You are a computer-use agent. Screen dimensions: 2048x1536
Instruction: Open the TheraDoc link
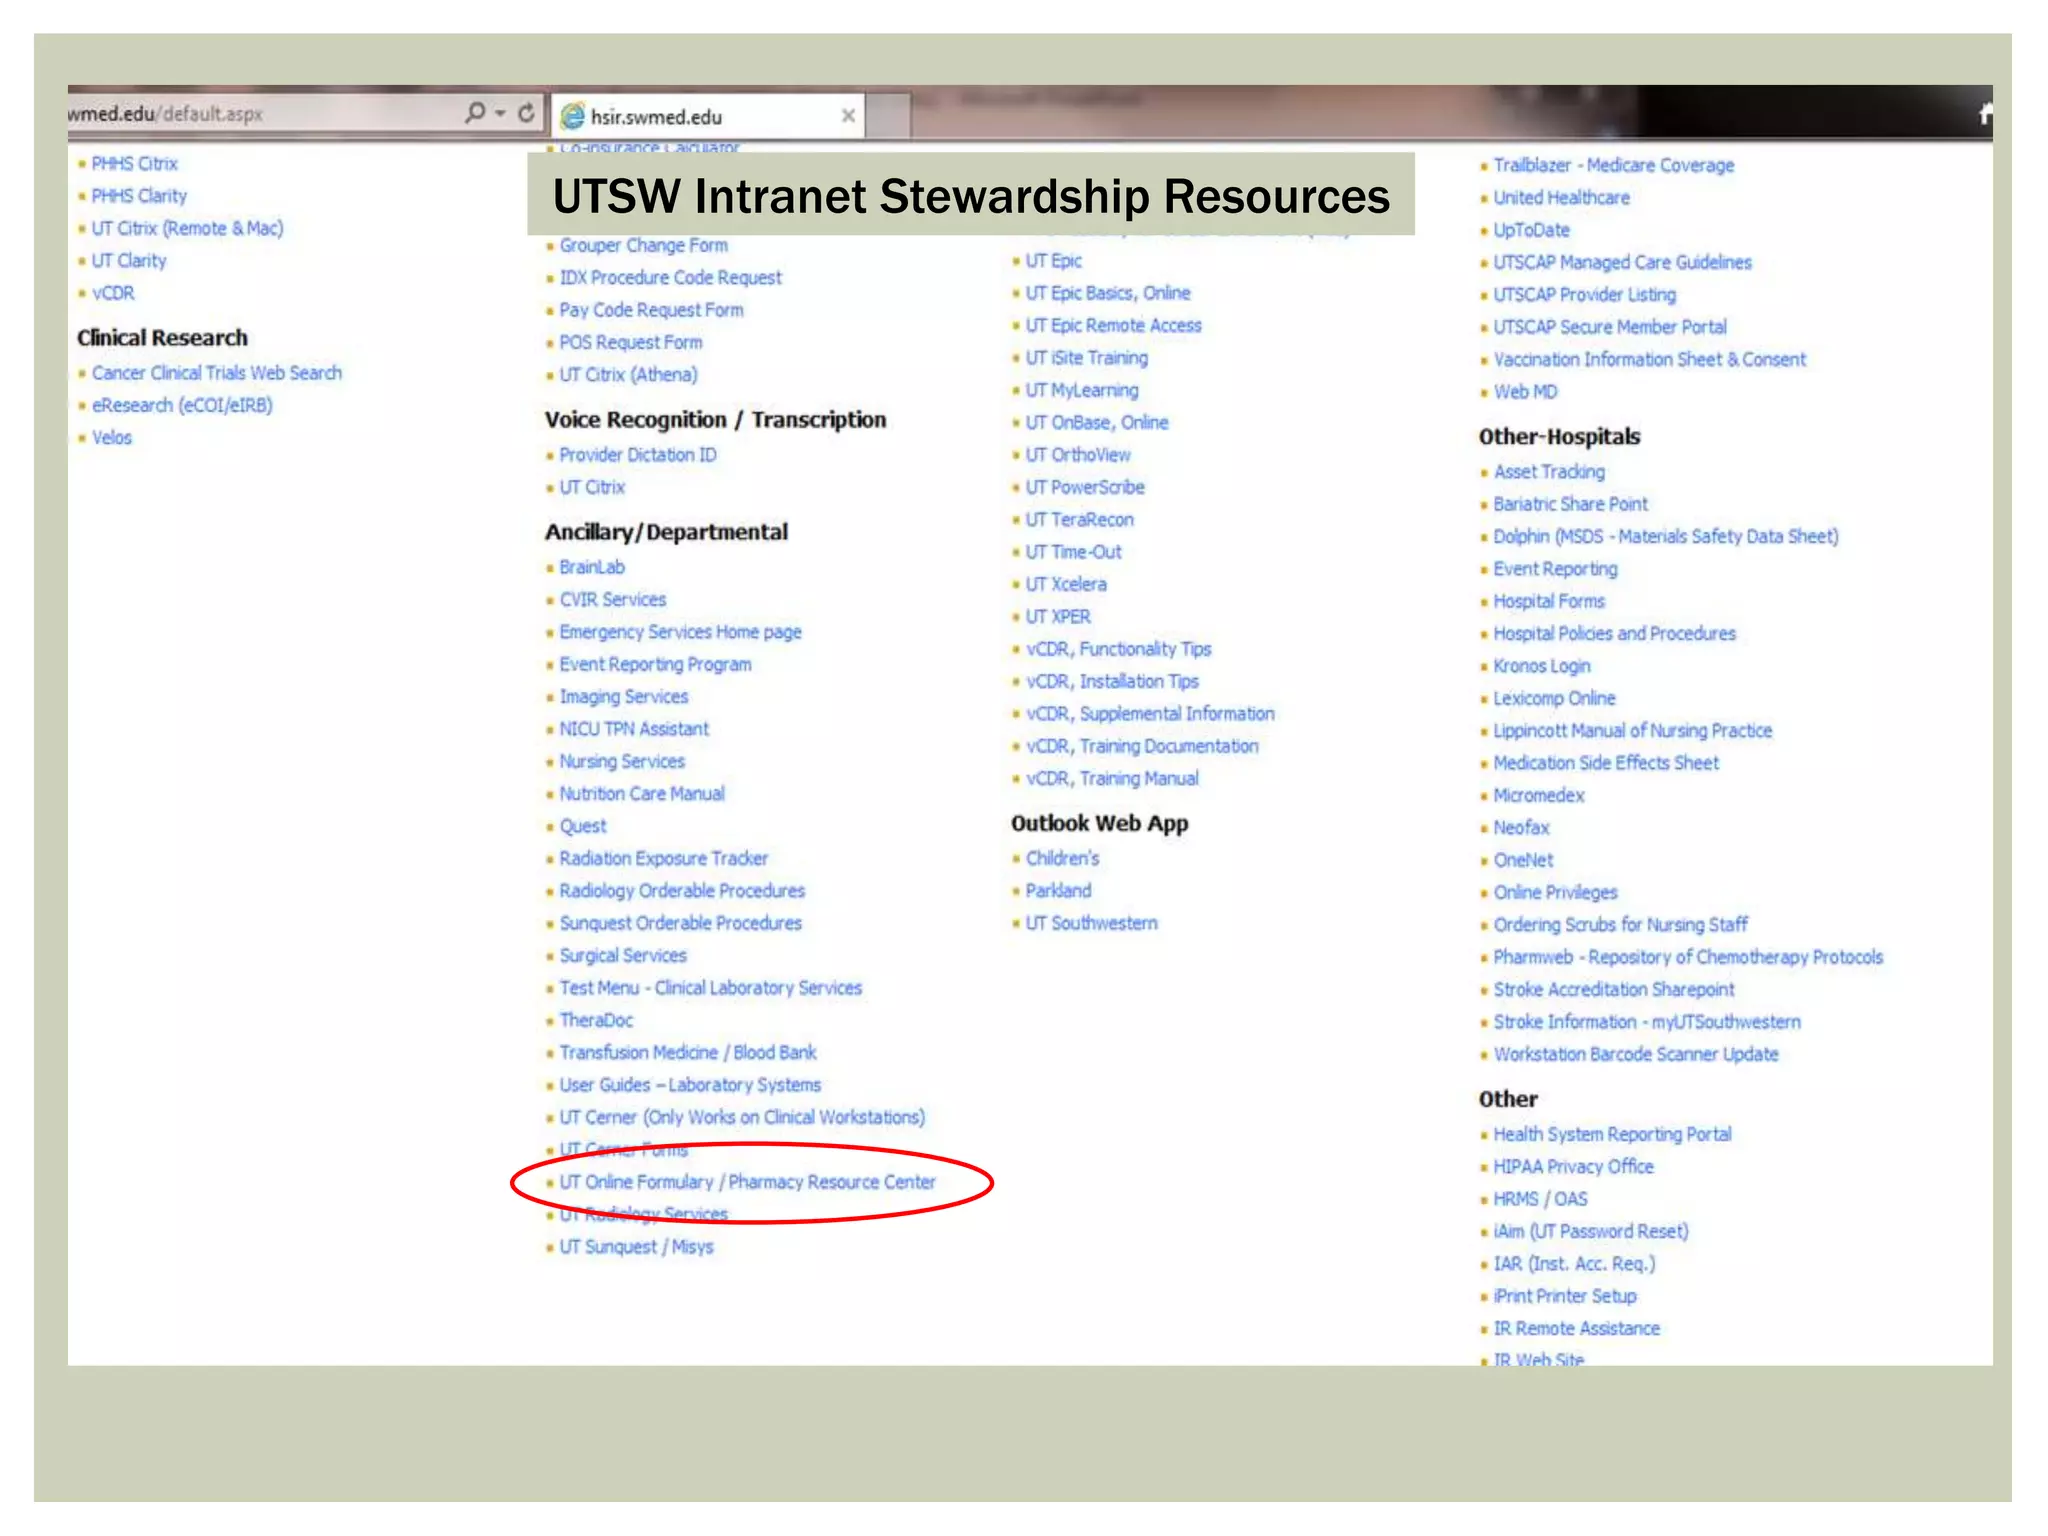point(597,1020)
